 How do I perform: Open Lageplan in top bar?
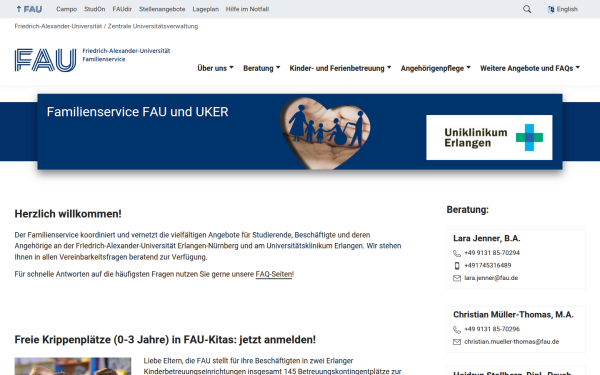(x=205, y=9)
